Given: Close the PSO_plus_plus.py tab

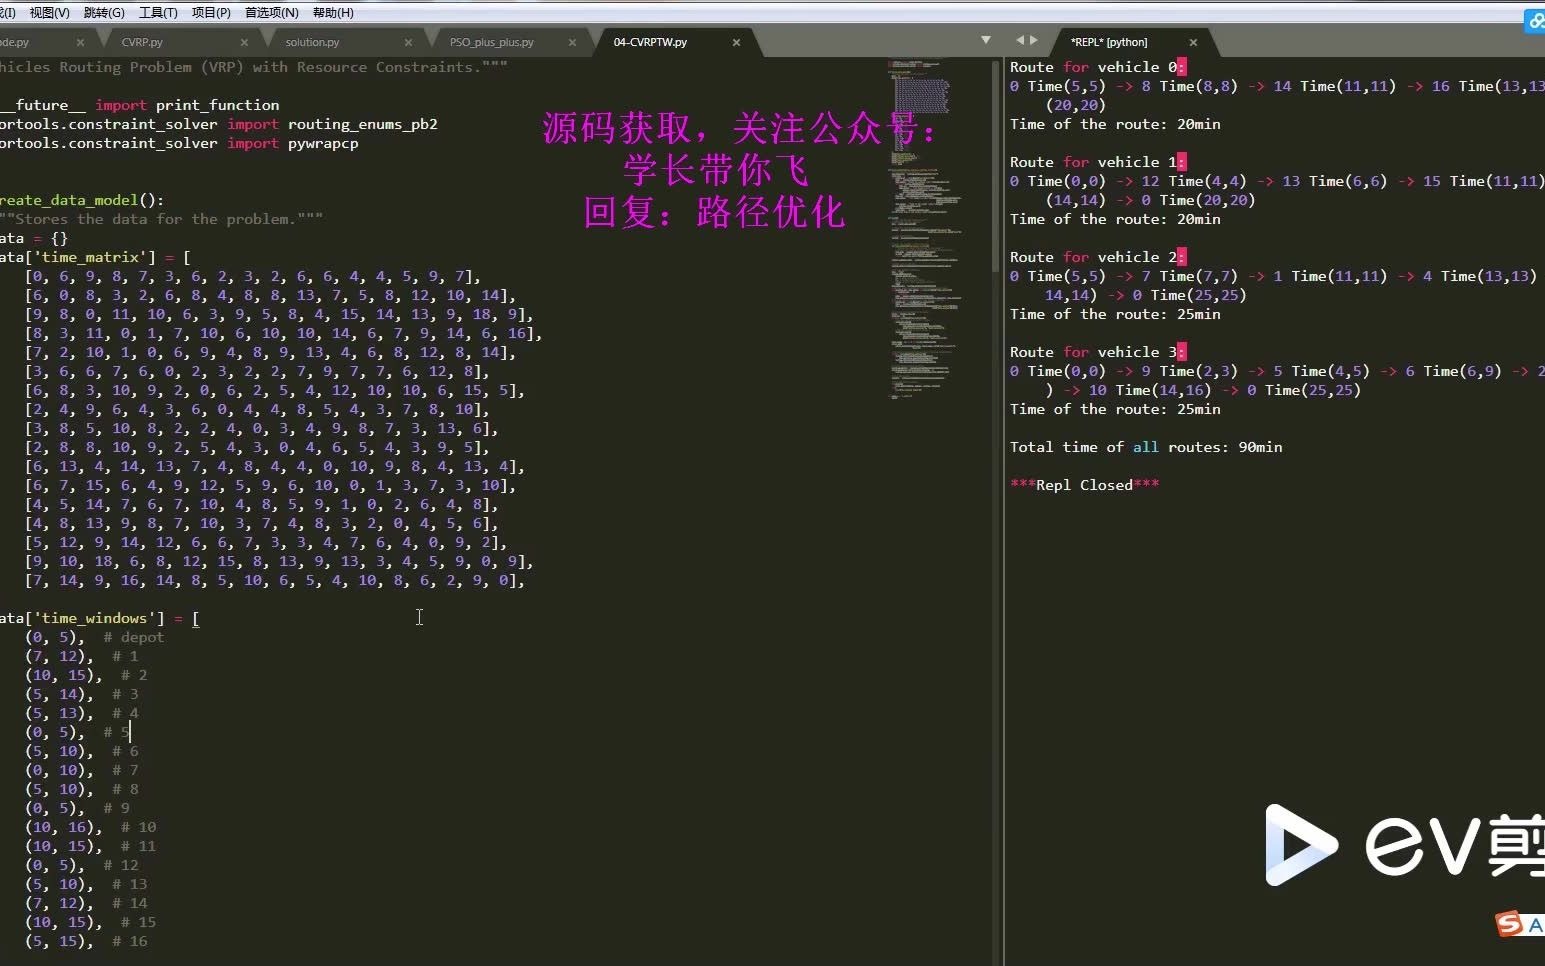Looking at the screenshot, I should tap(572, 42).
